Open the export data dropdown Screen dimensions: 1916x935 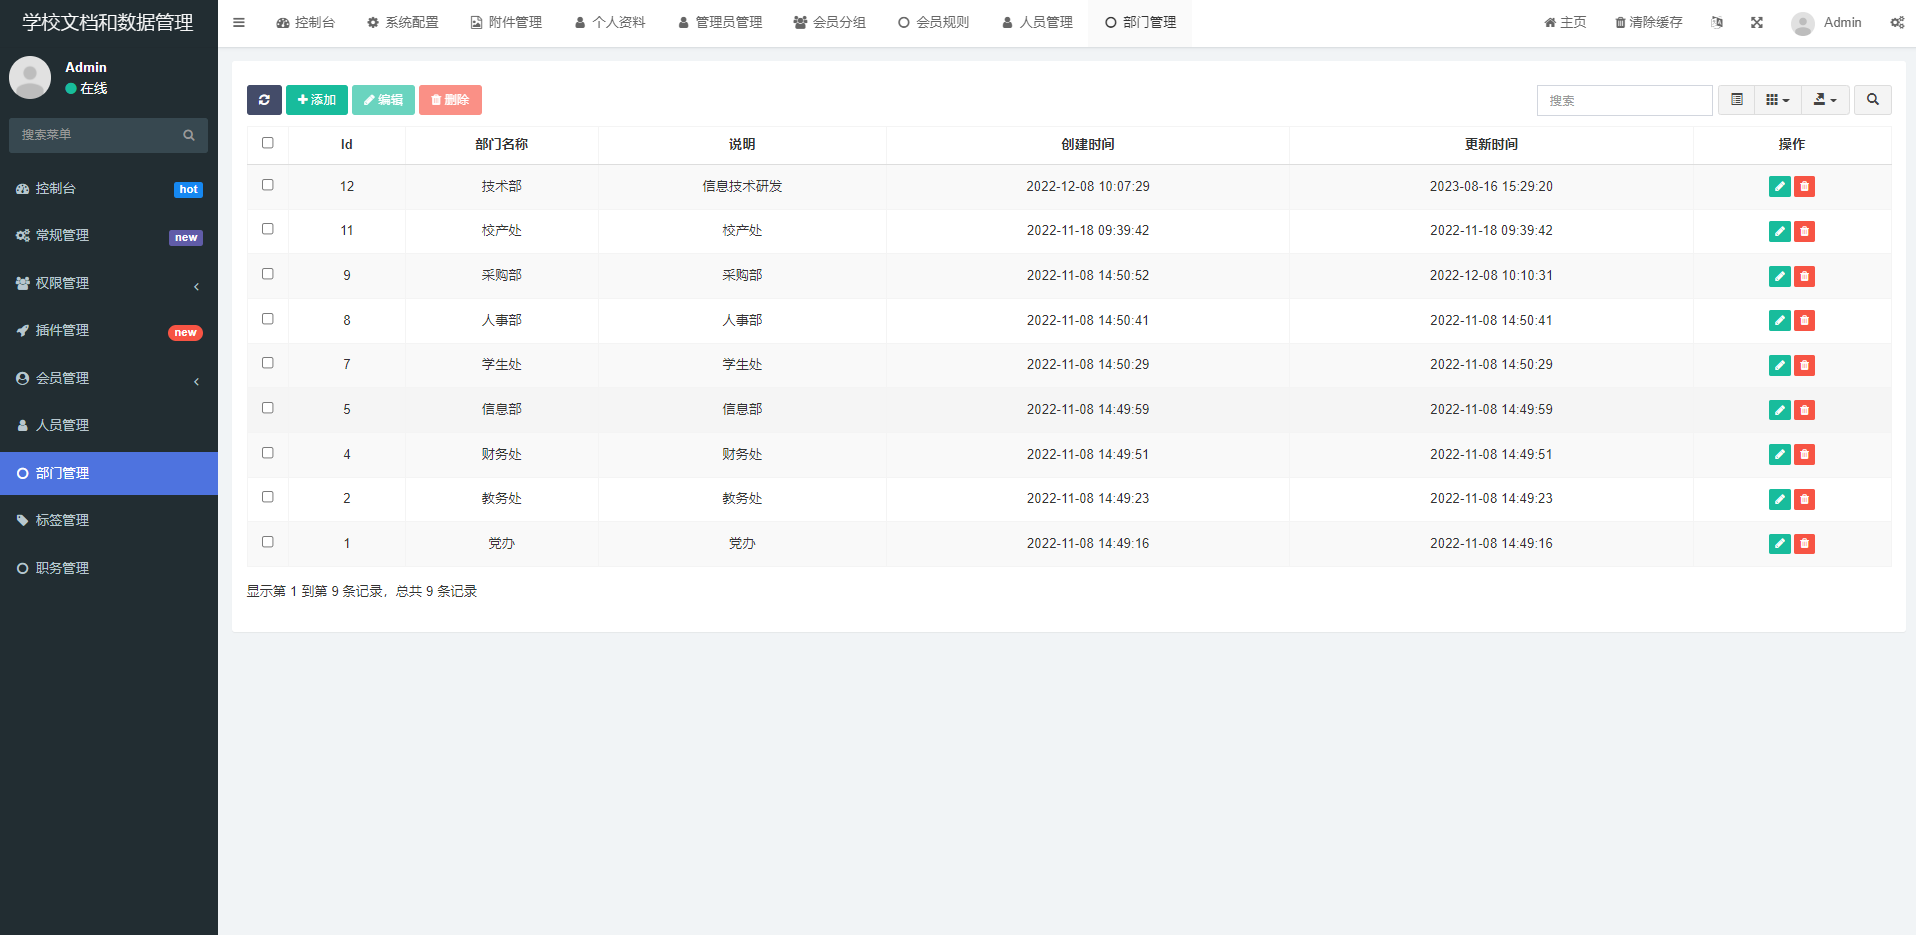1825,100
